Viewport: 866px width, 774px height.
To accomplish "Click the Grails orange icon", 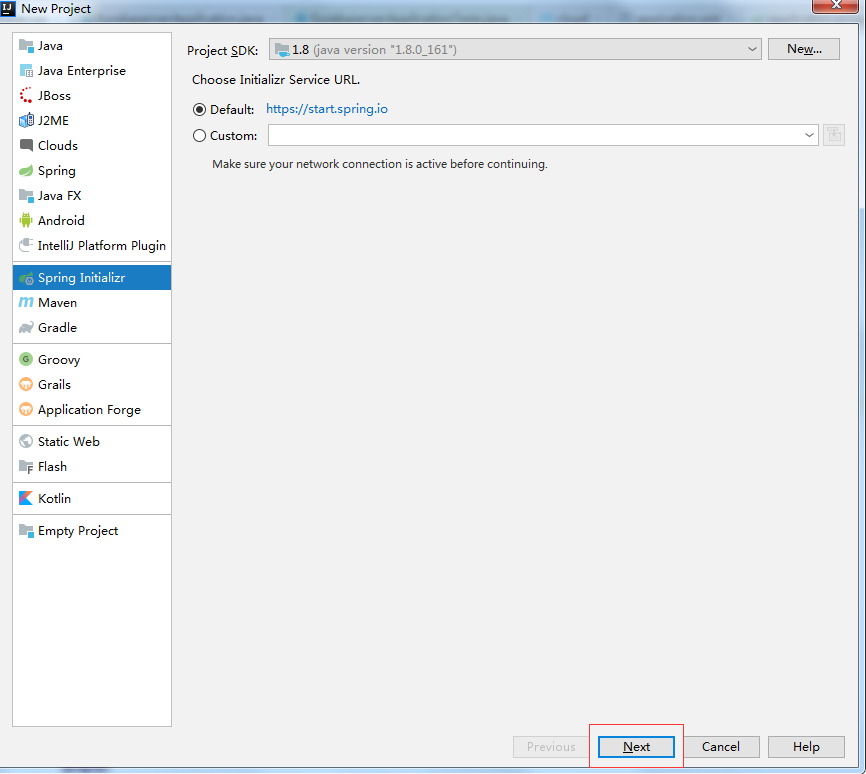I will tap(26, 385).
